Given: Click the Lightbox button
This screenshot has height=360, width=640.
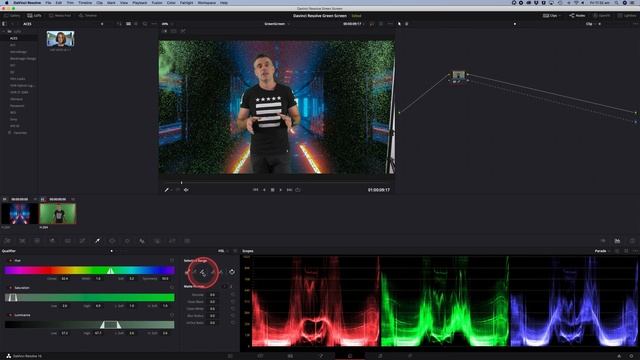Looking at the screenshot, I should (627, 16).
